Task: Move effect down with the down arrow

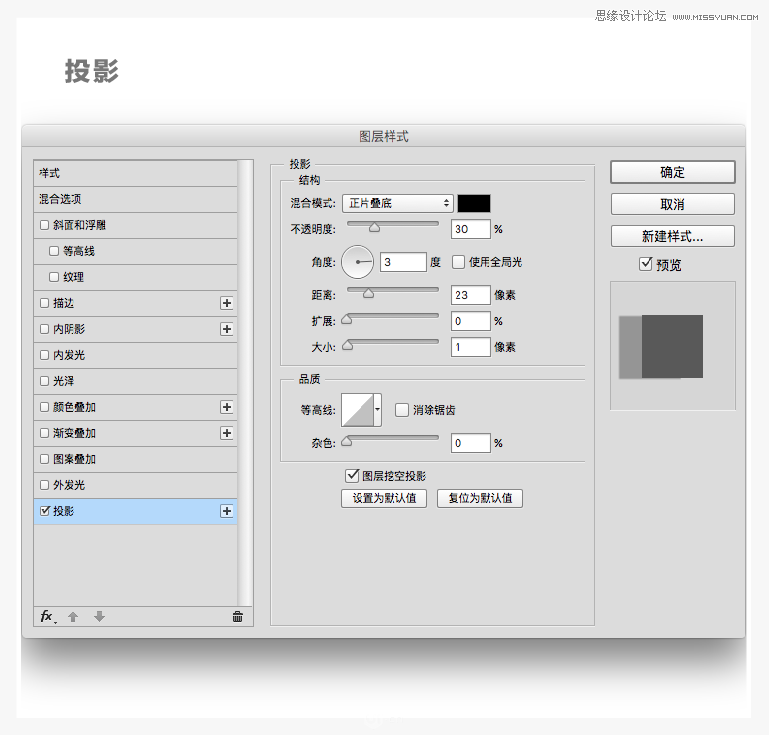Action: (100, 616)
